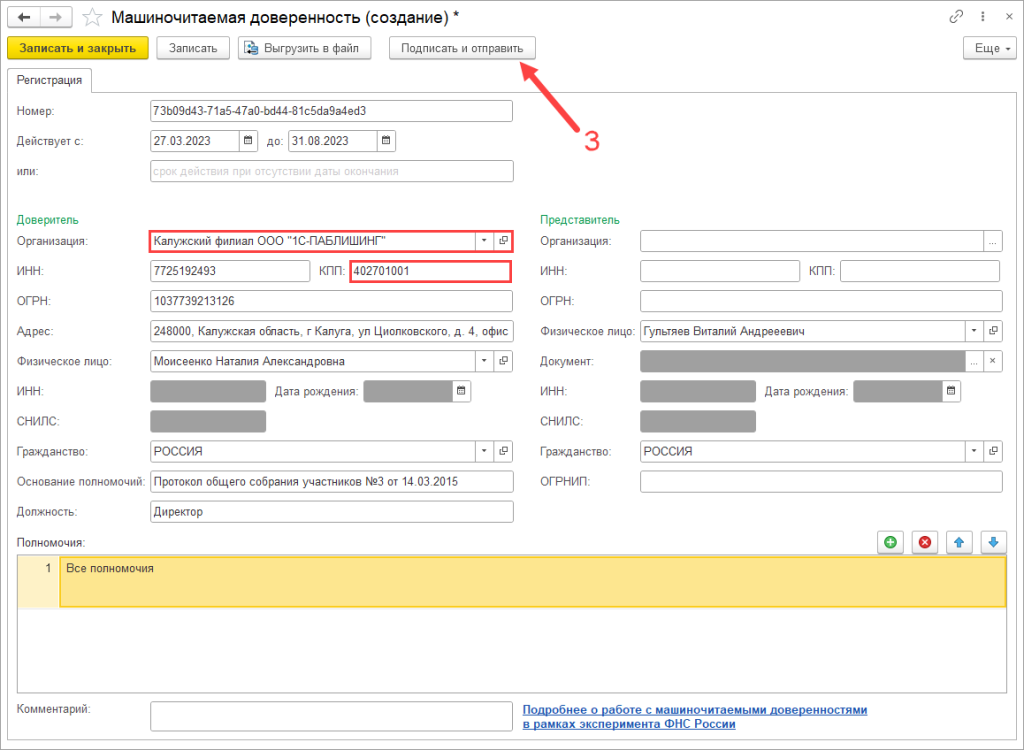Screen dimensions: 1024x750
Task: Clear the Представитель document field
Action: (993, 361)
